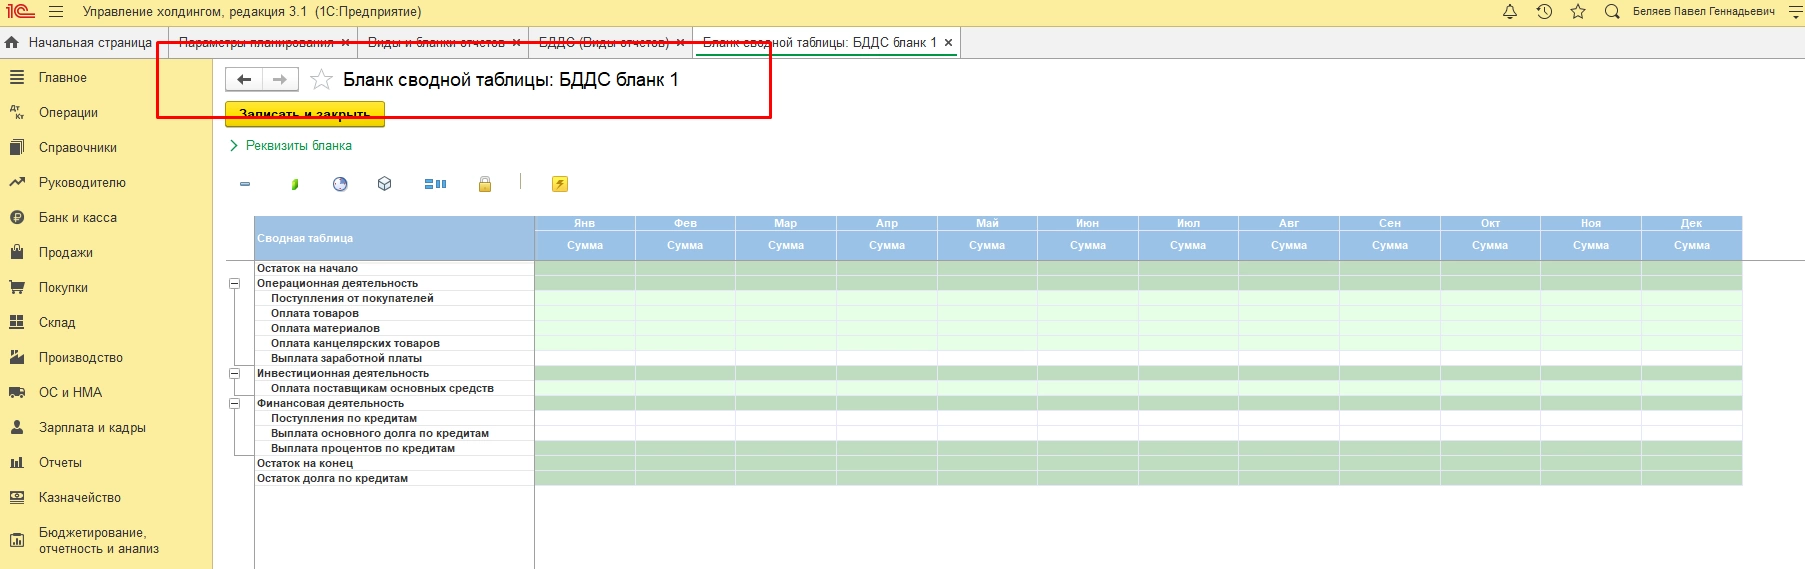The image size is (1805, 569).
Task: Switch to БДДС (Виды отчетов) tab
Action: [604, 42]
